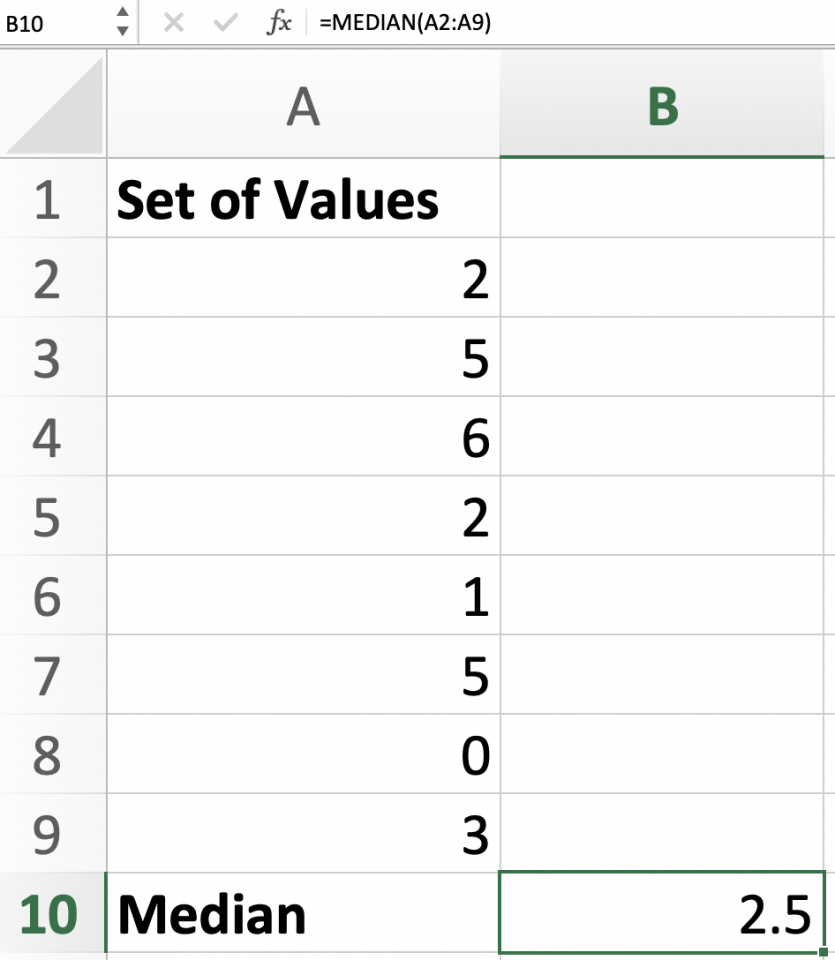Click the Select All corner triangle
The image size is (835, 960).
coord(54,105)
